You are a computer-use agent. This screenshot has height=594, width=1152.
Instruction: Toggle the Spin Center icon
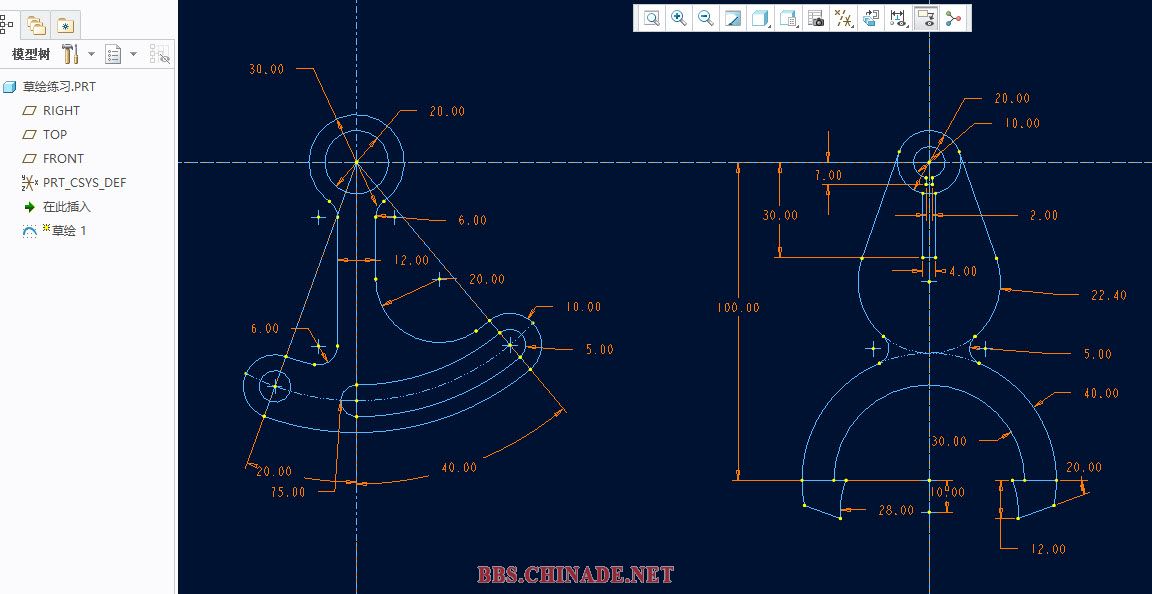click(953, 18)
